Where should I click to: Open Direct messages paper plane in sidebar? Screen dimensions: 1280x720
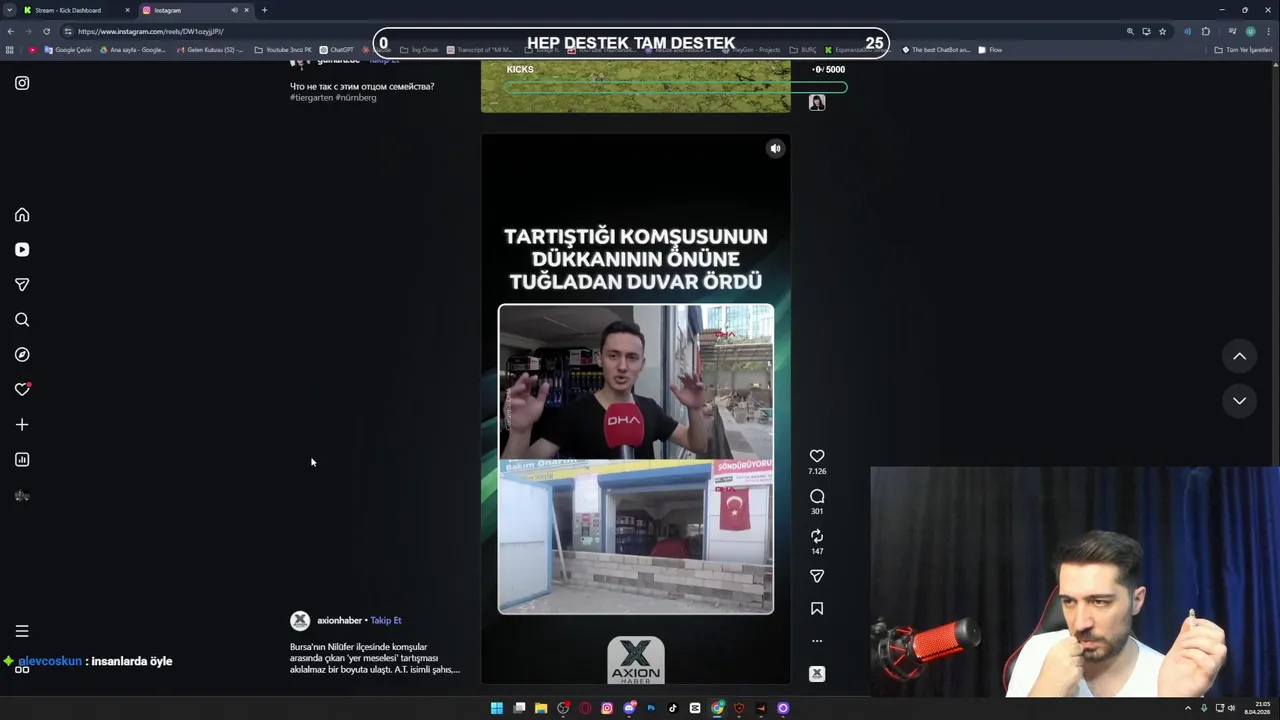pos(22,285)
